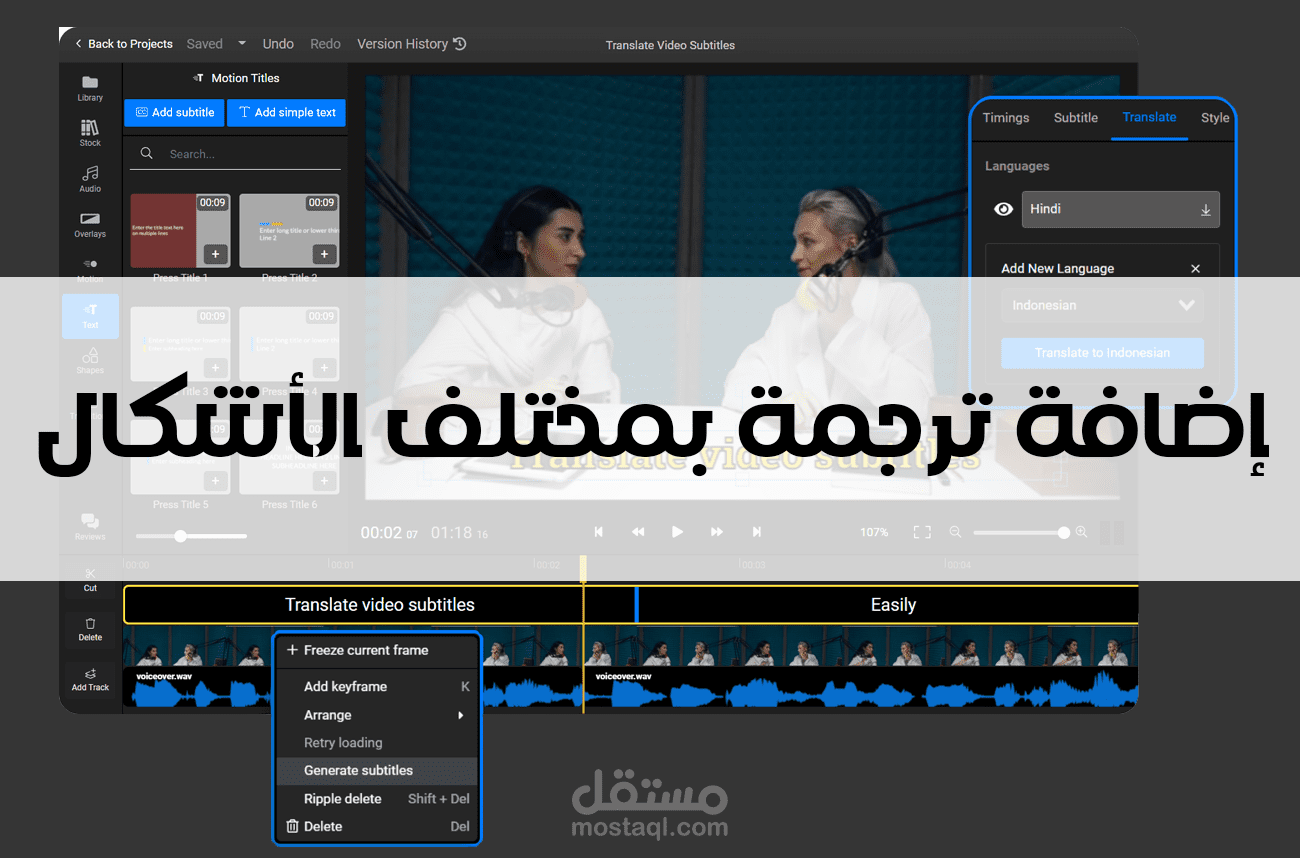1300x858 pixels.
Task: Play the video preview
Action: pos(677,532)
